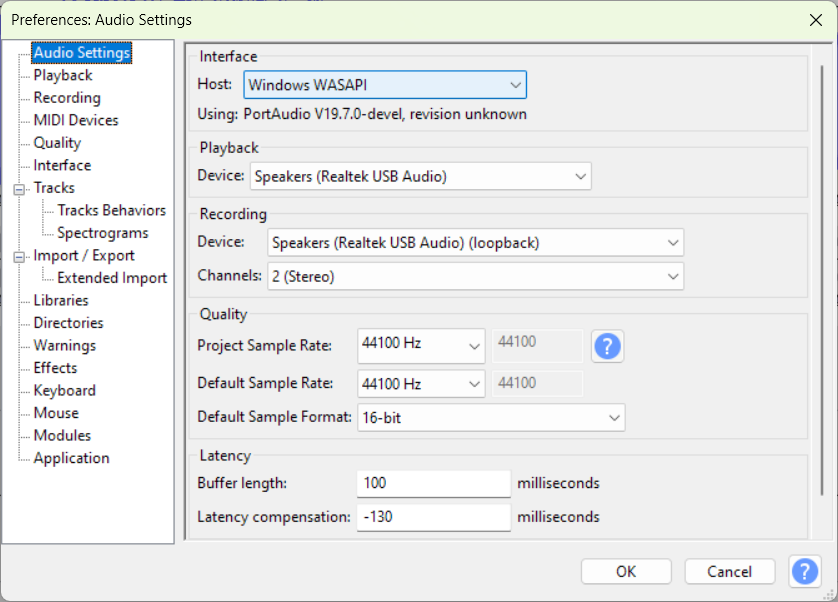Click the Cancel button
Viewport: 838px width, 602px height.
pos(729,571)
